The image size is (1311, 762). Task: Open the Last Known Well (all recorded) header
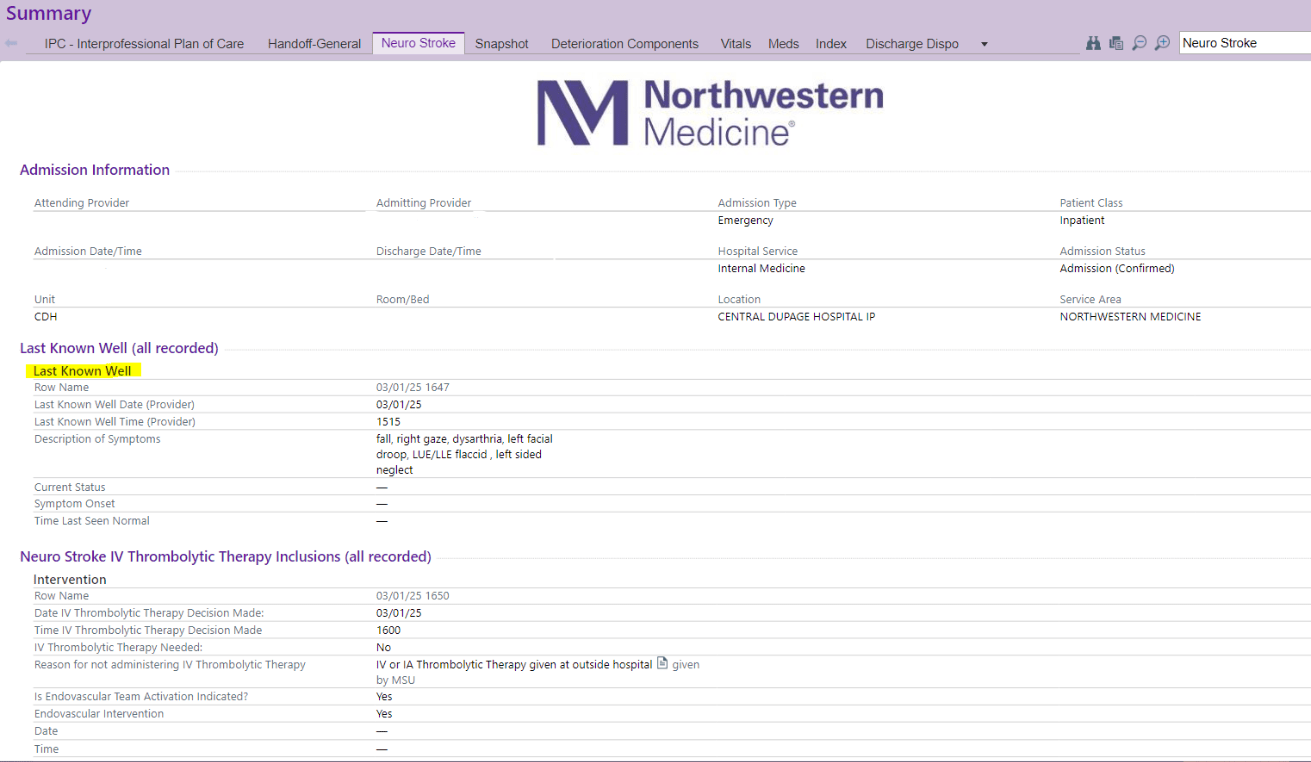[119, 348]
